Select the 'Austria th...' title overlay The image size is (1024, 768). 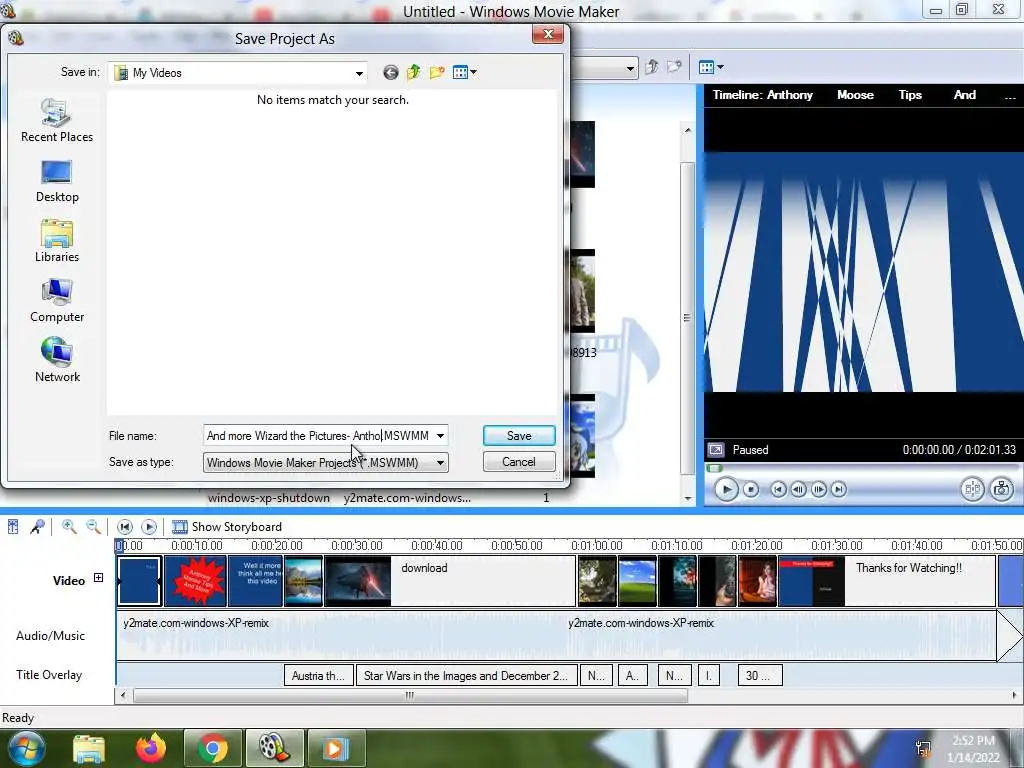tap(319, 676)
